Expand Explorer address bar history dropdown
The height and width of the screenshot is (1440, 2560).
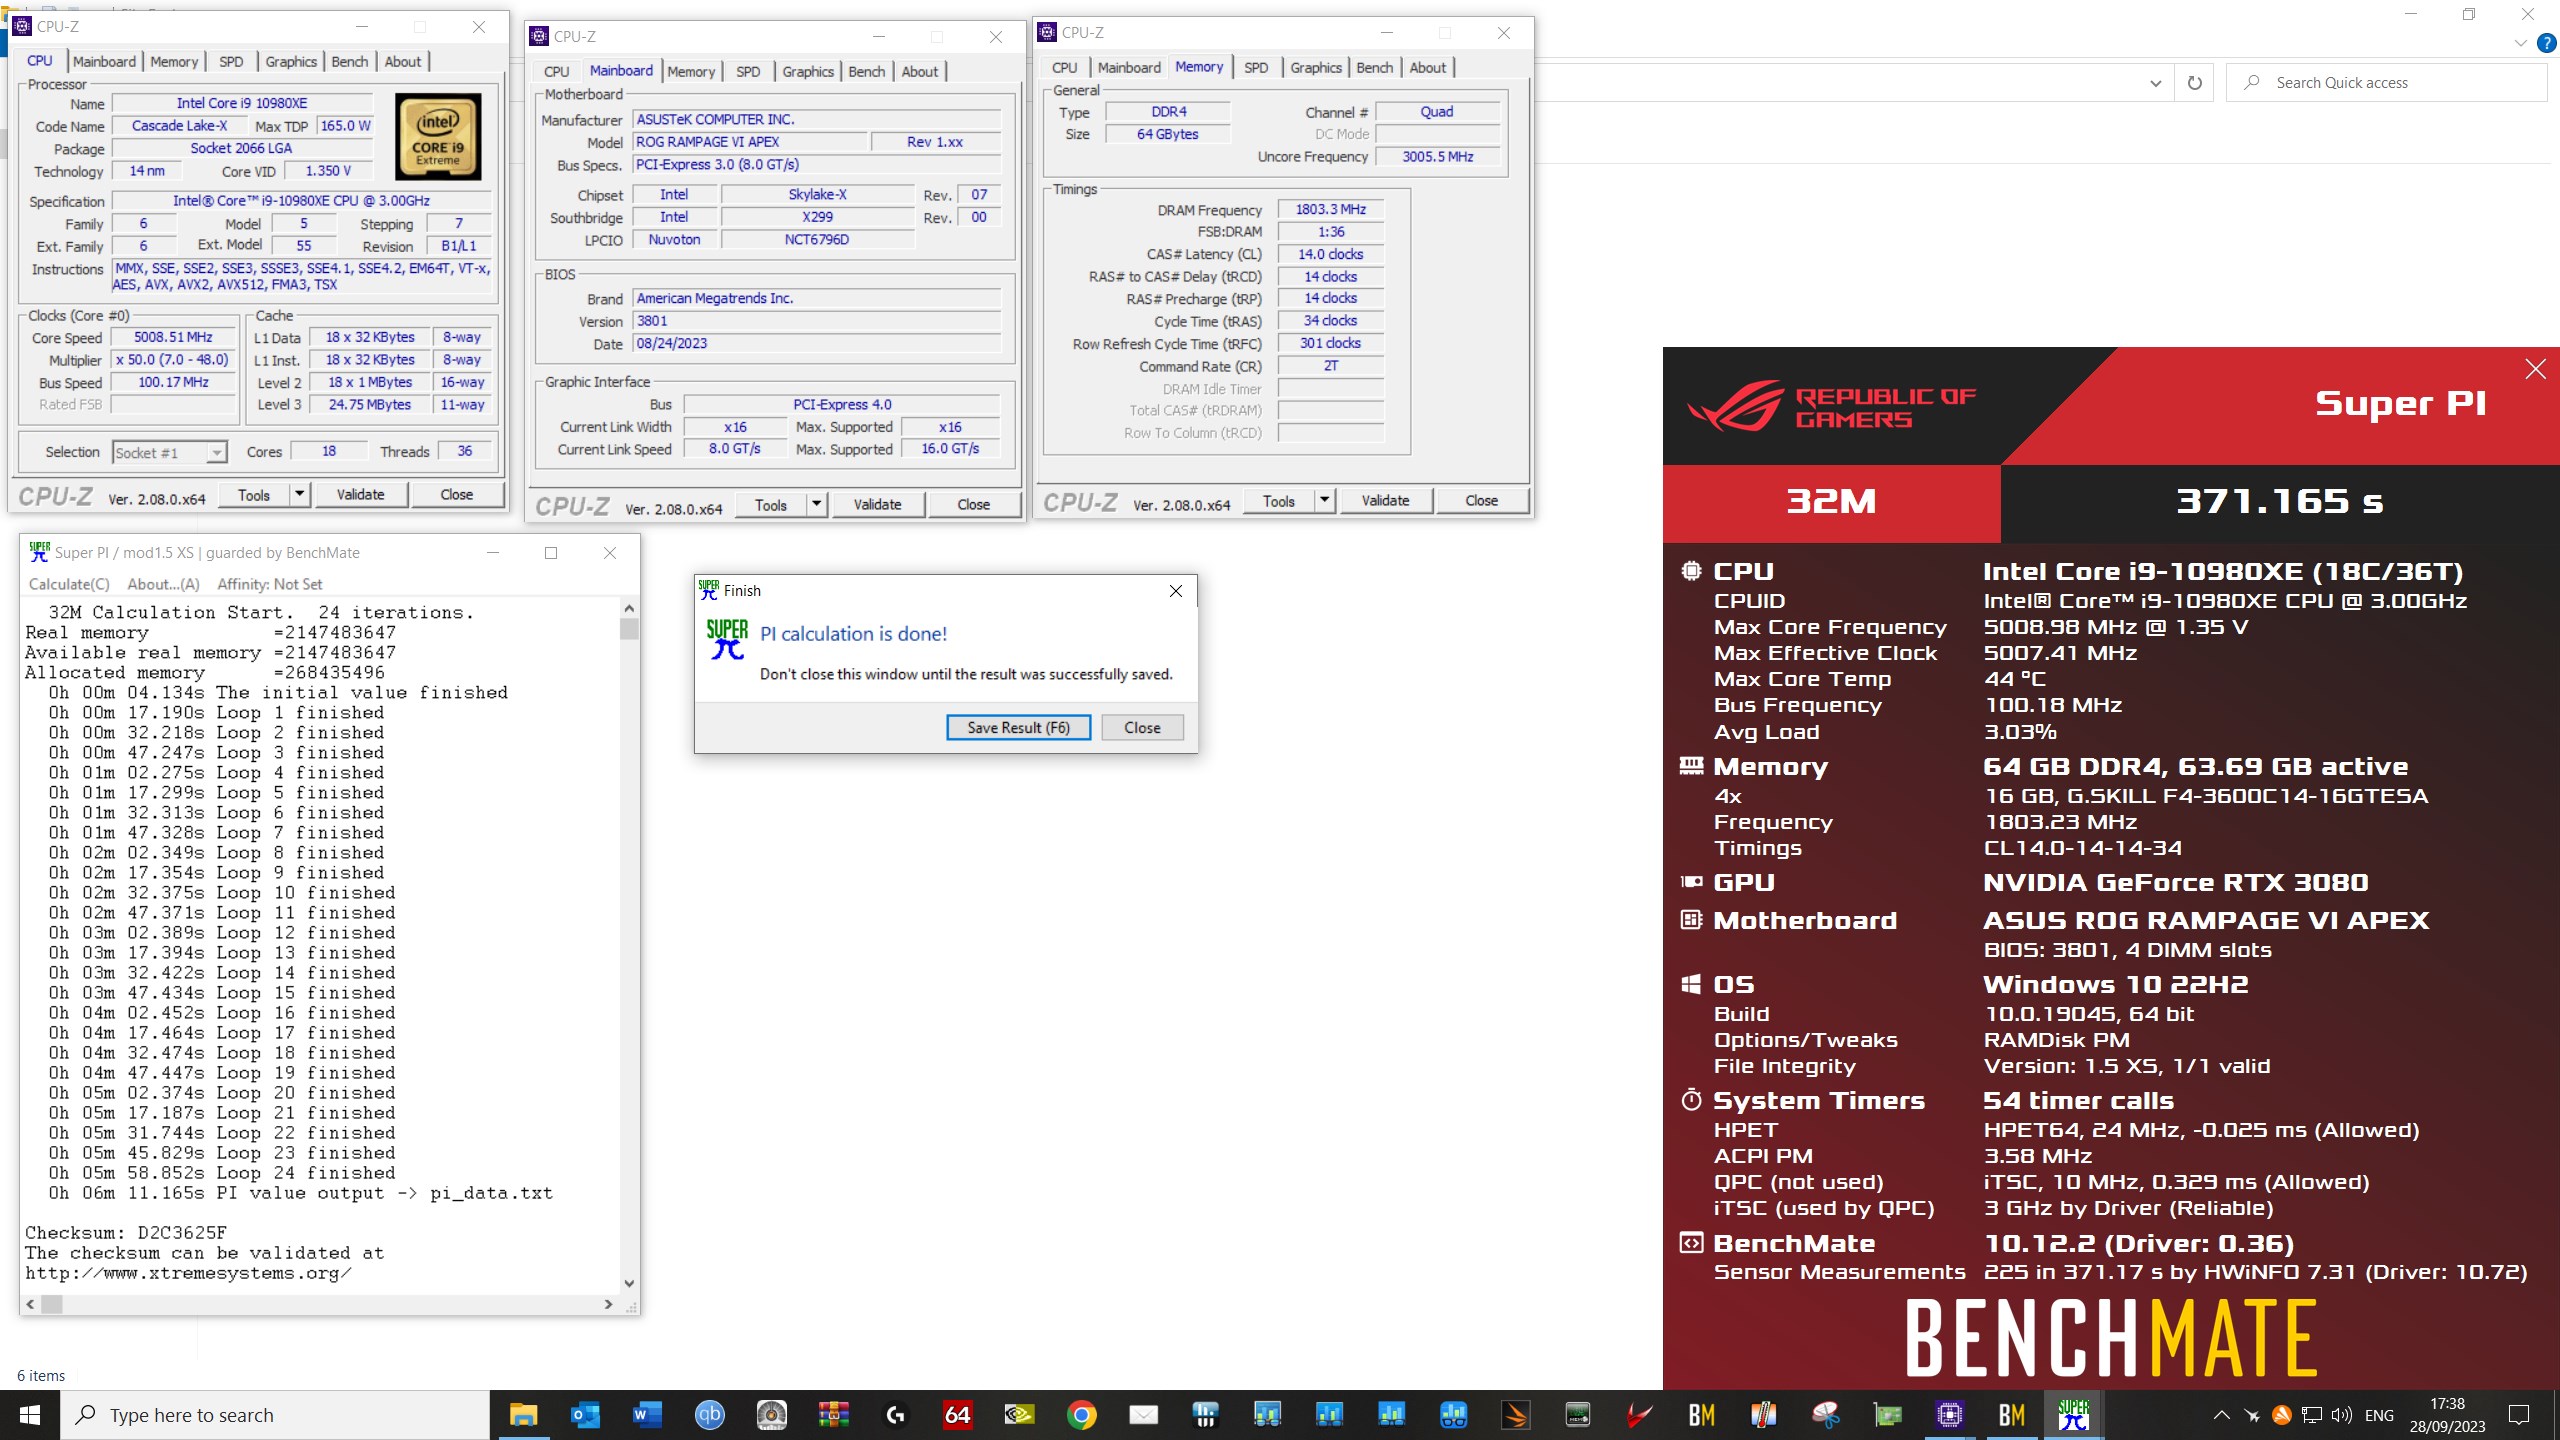point(2155,83)
